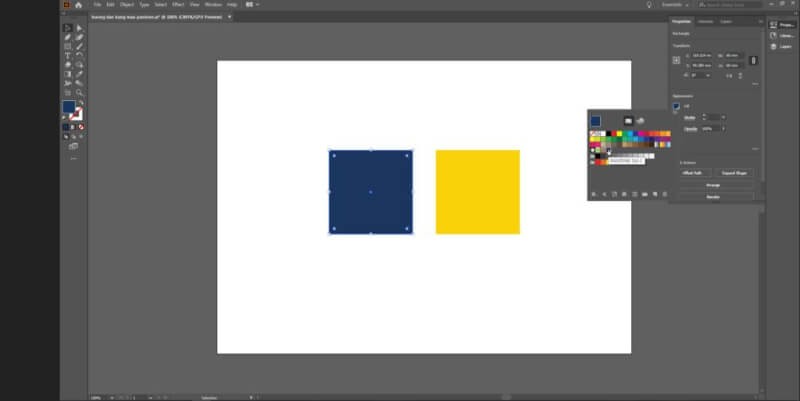Open the Object menu

point(127,5)
